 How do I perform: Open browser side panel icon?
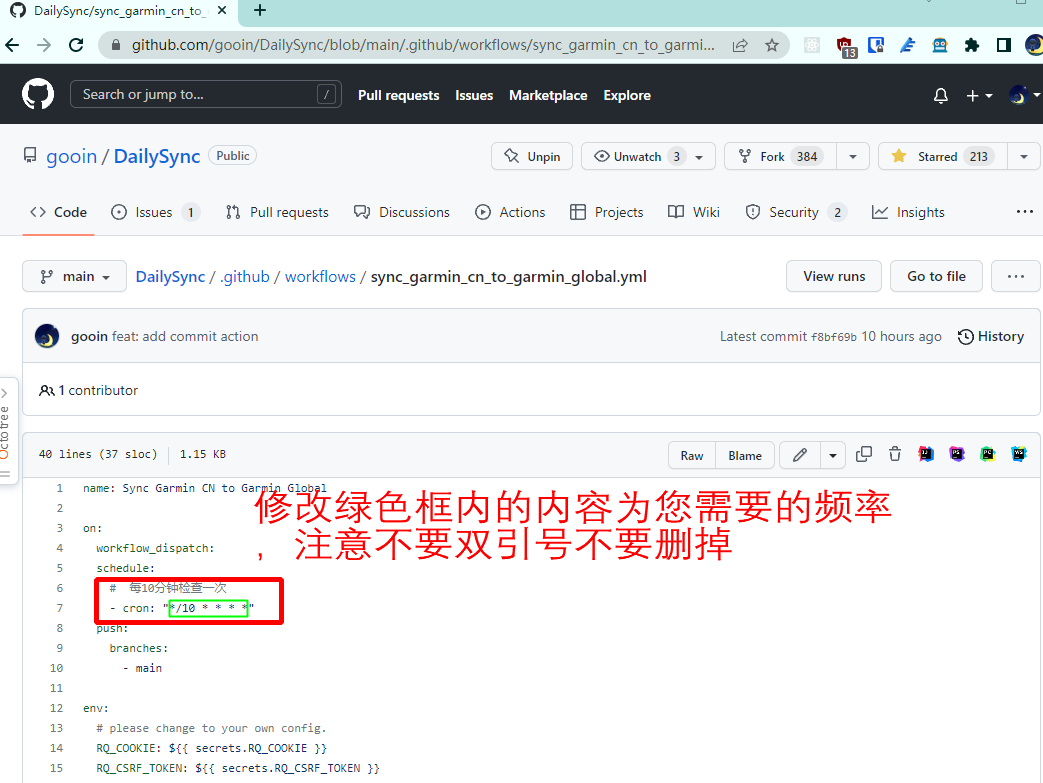(x=1004, y=45)
